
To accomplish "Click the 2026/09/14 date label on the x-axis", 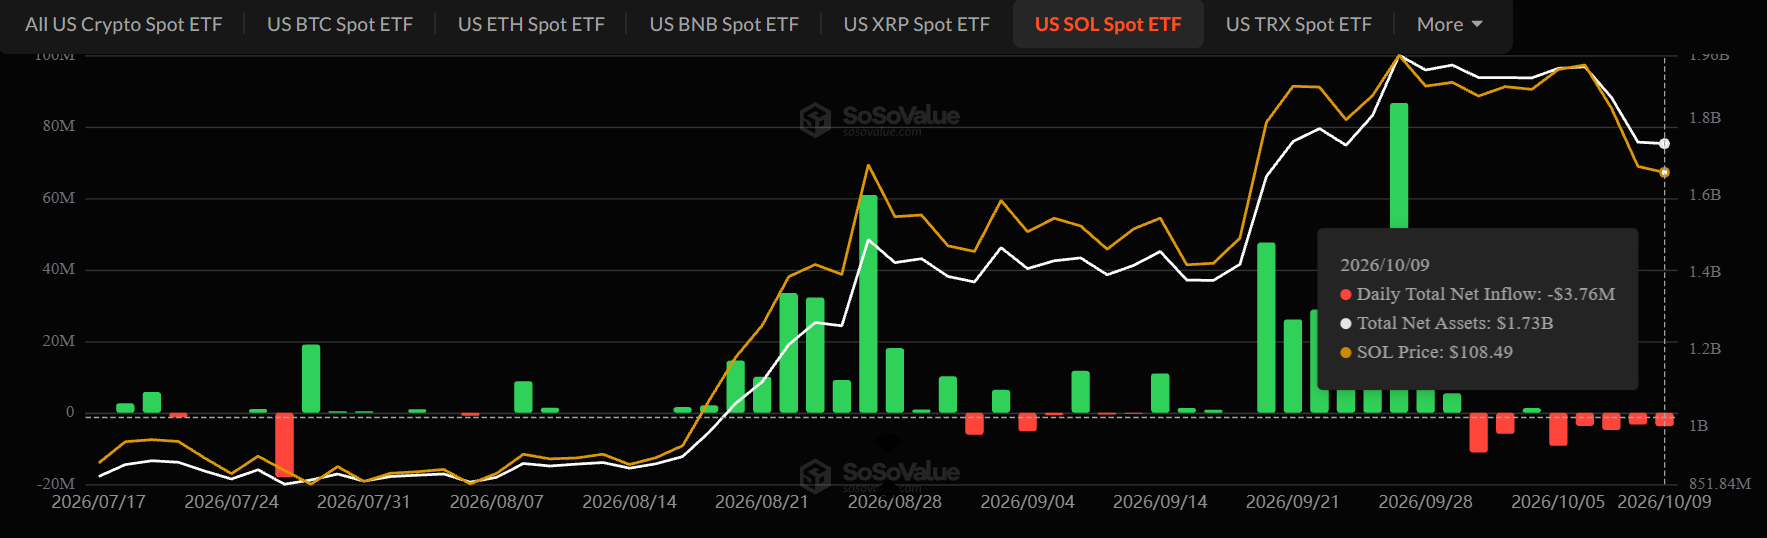I will 1160,501.
